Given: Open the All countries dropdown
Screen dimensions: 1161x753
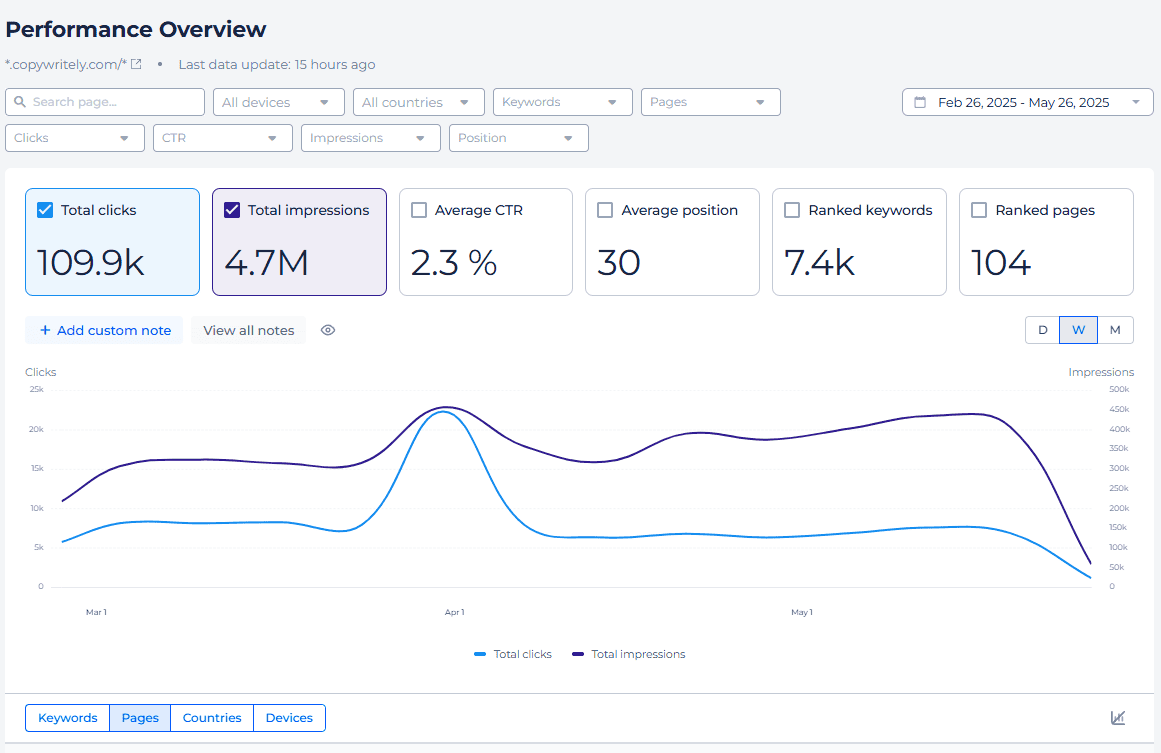Looking at the screenshot, I should [418, 101].
